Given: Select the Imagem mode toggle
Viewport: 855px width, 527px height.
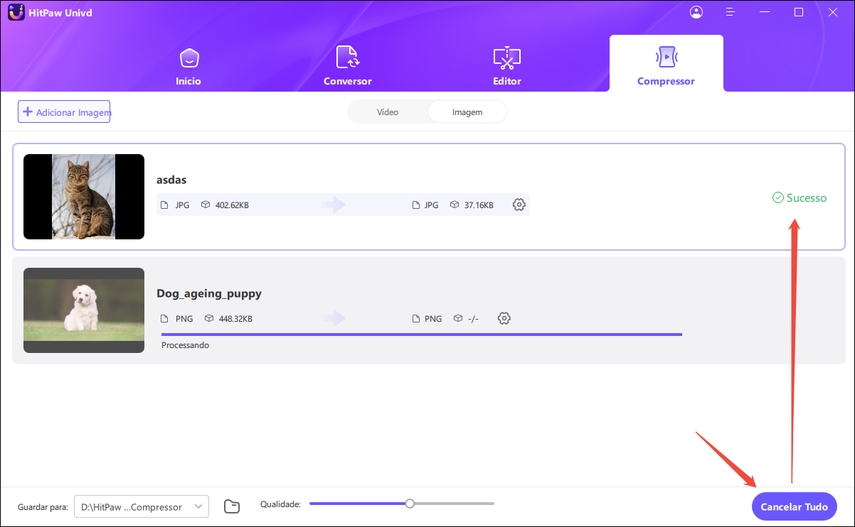Looking at the screenshot, I should 467,112.
